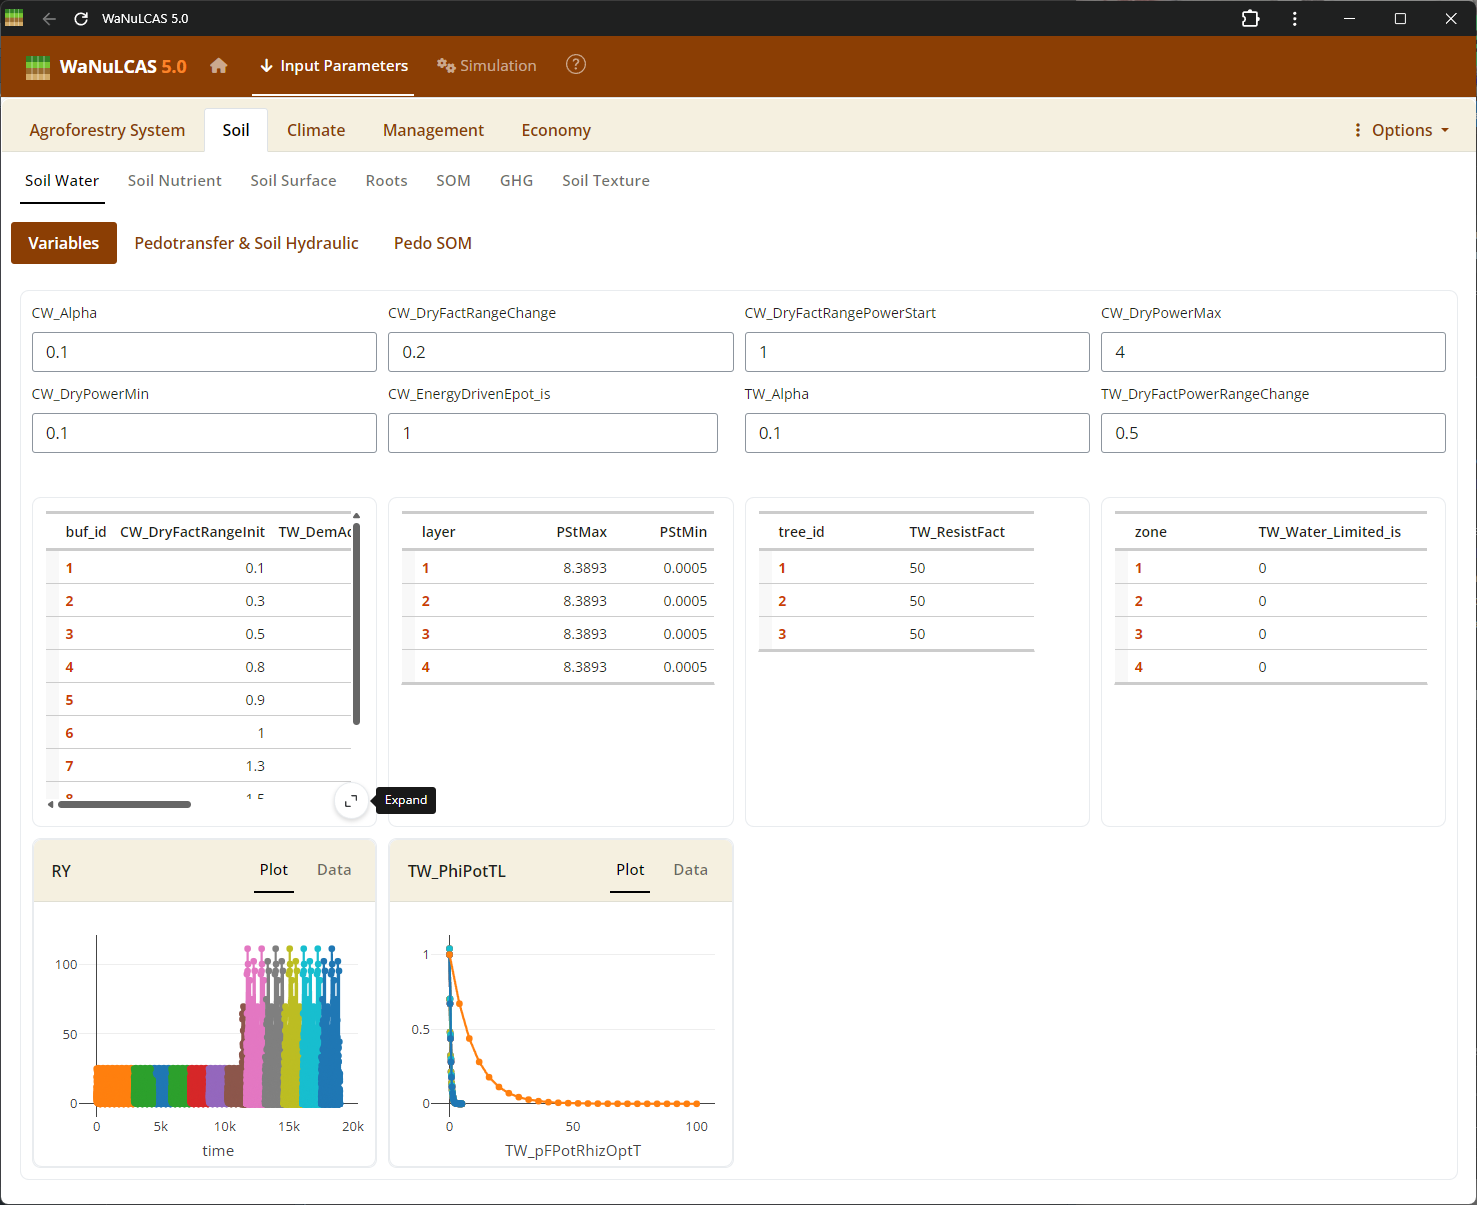Select the Pedo SOM button
The image size is (1477, 1205).
pyautogui.click(x=432, y=243)
